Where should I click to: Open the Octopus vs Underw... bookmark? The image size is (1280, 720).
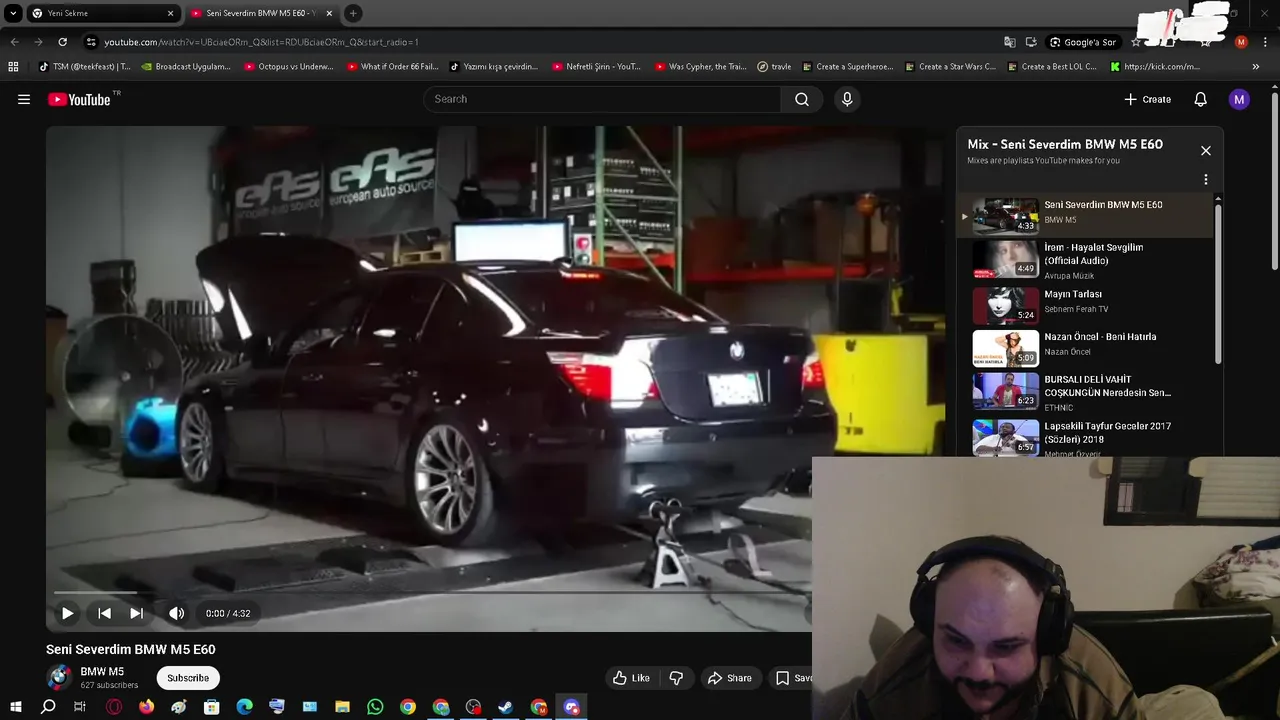pos(289,67)
